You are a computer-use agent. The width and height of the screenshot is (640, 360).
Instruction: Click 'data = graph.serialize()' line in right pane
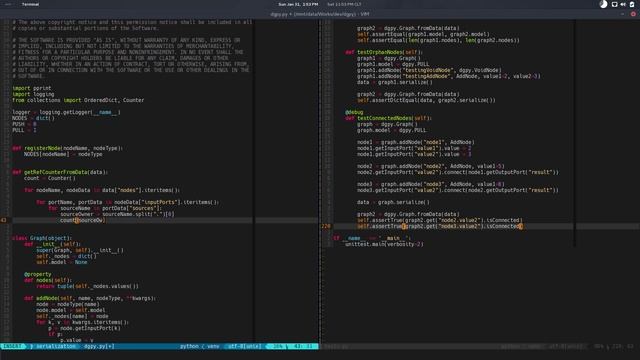pos(393,202)
